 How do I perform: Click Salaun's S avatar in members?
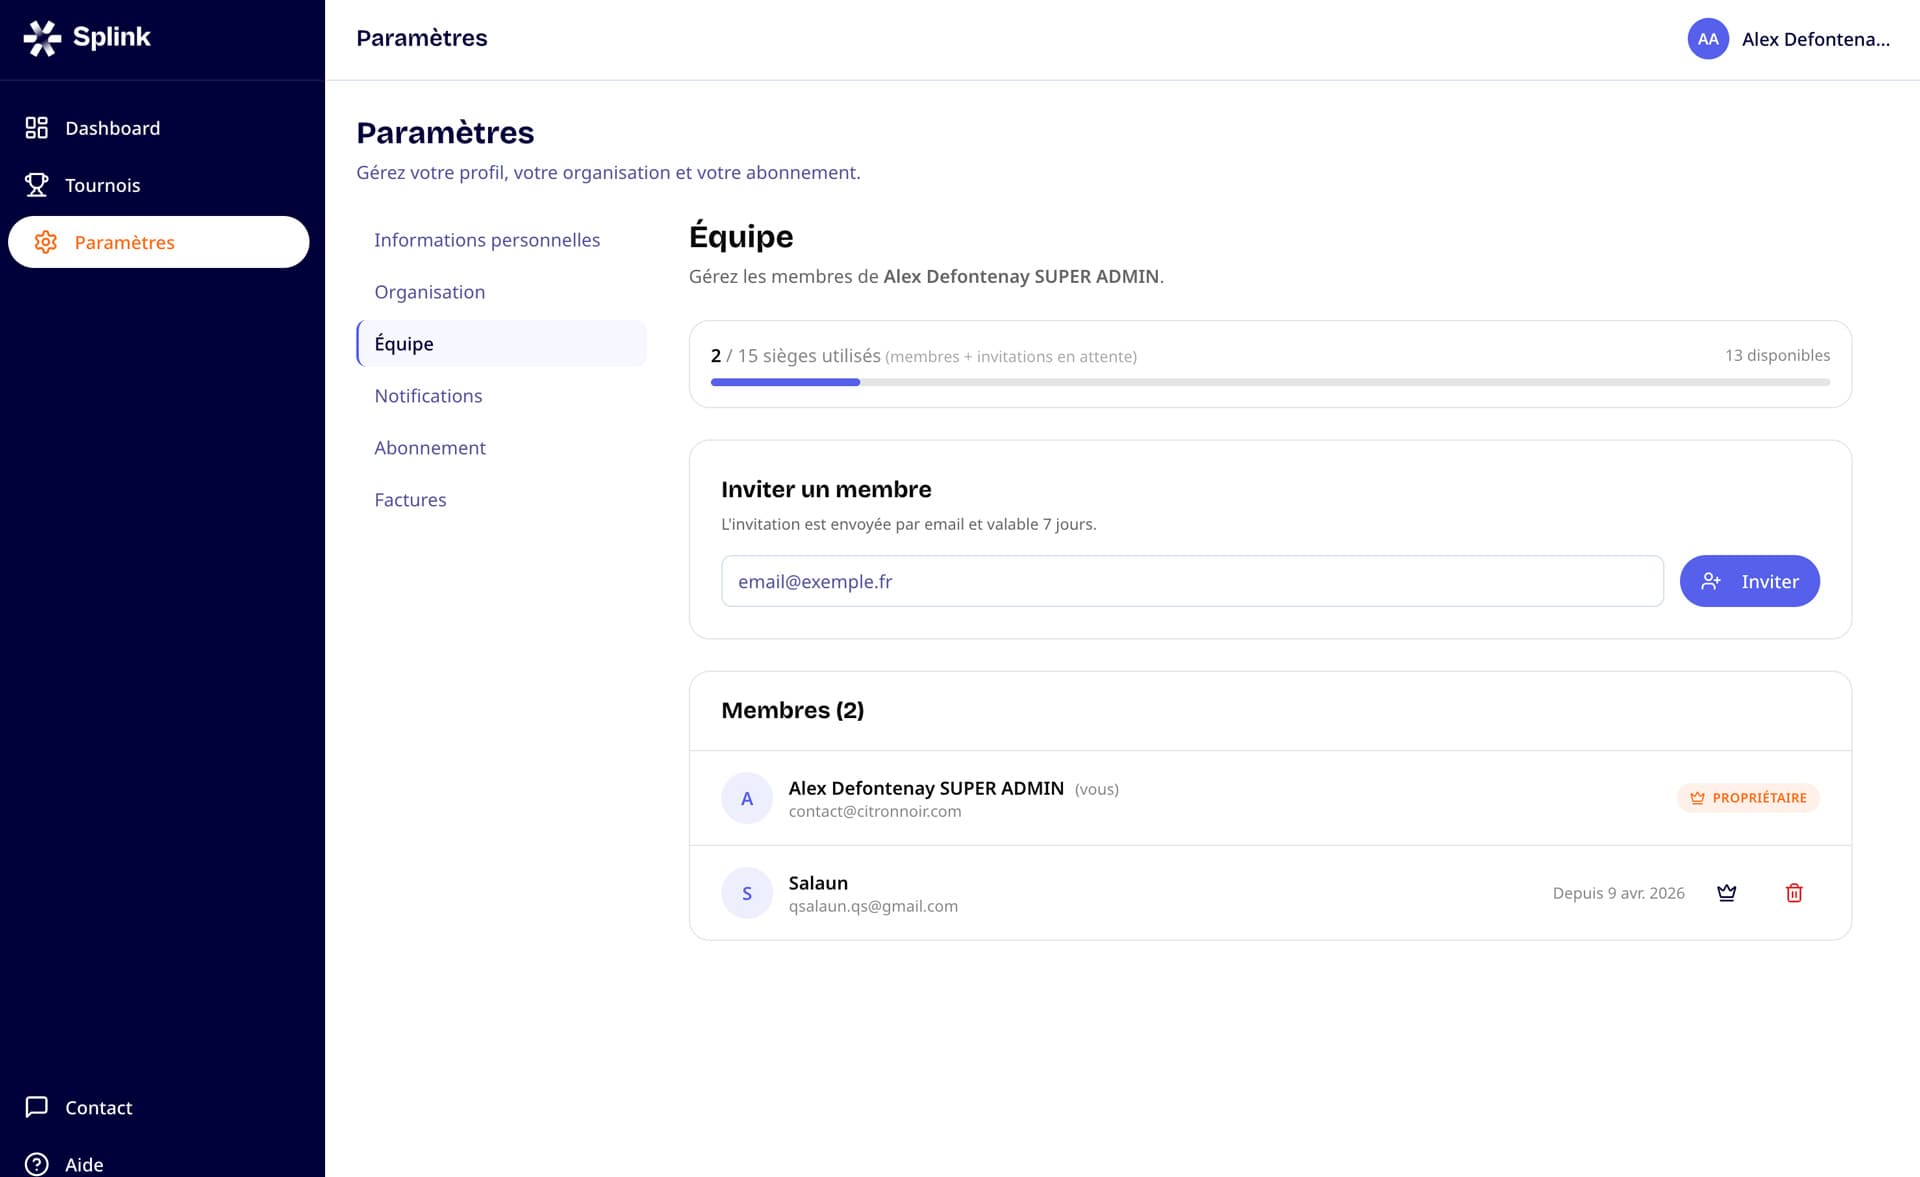click(747, 893)
